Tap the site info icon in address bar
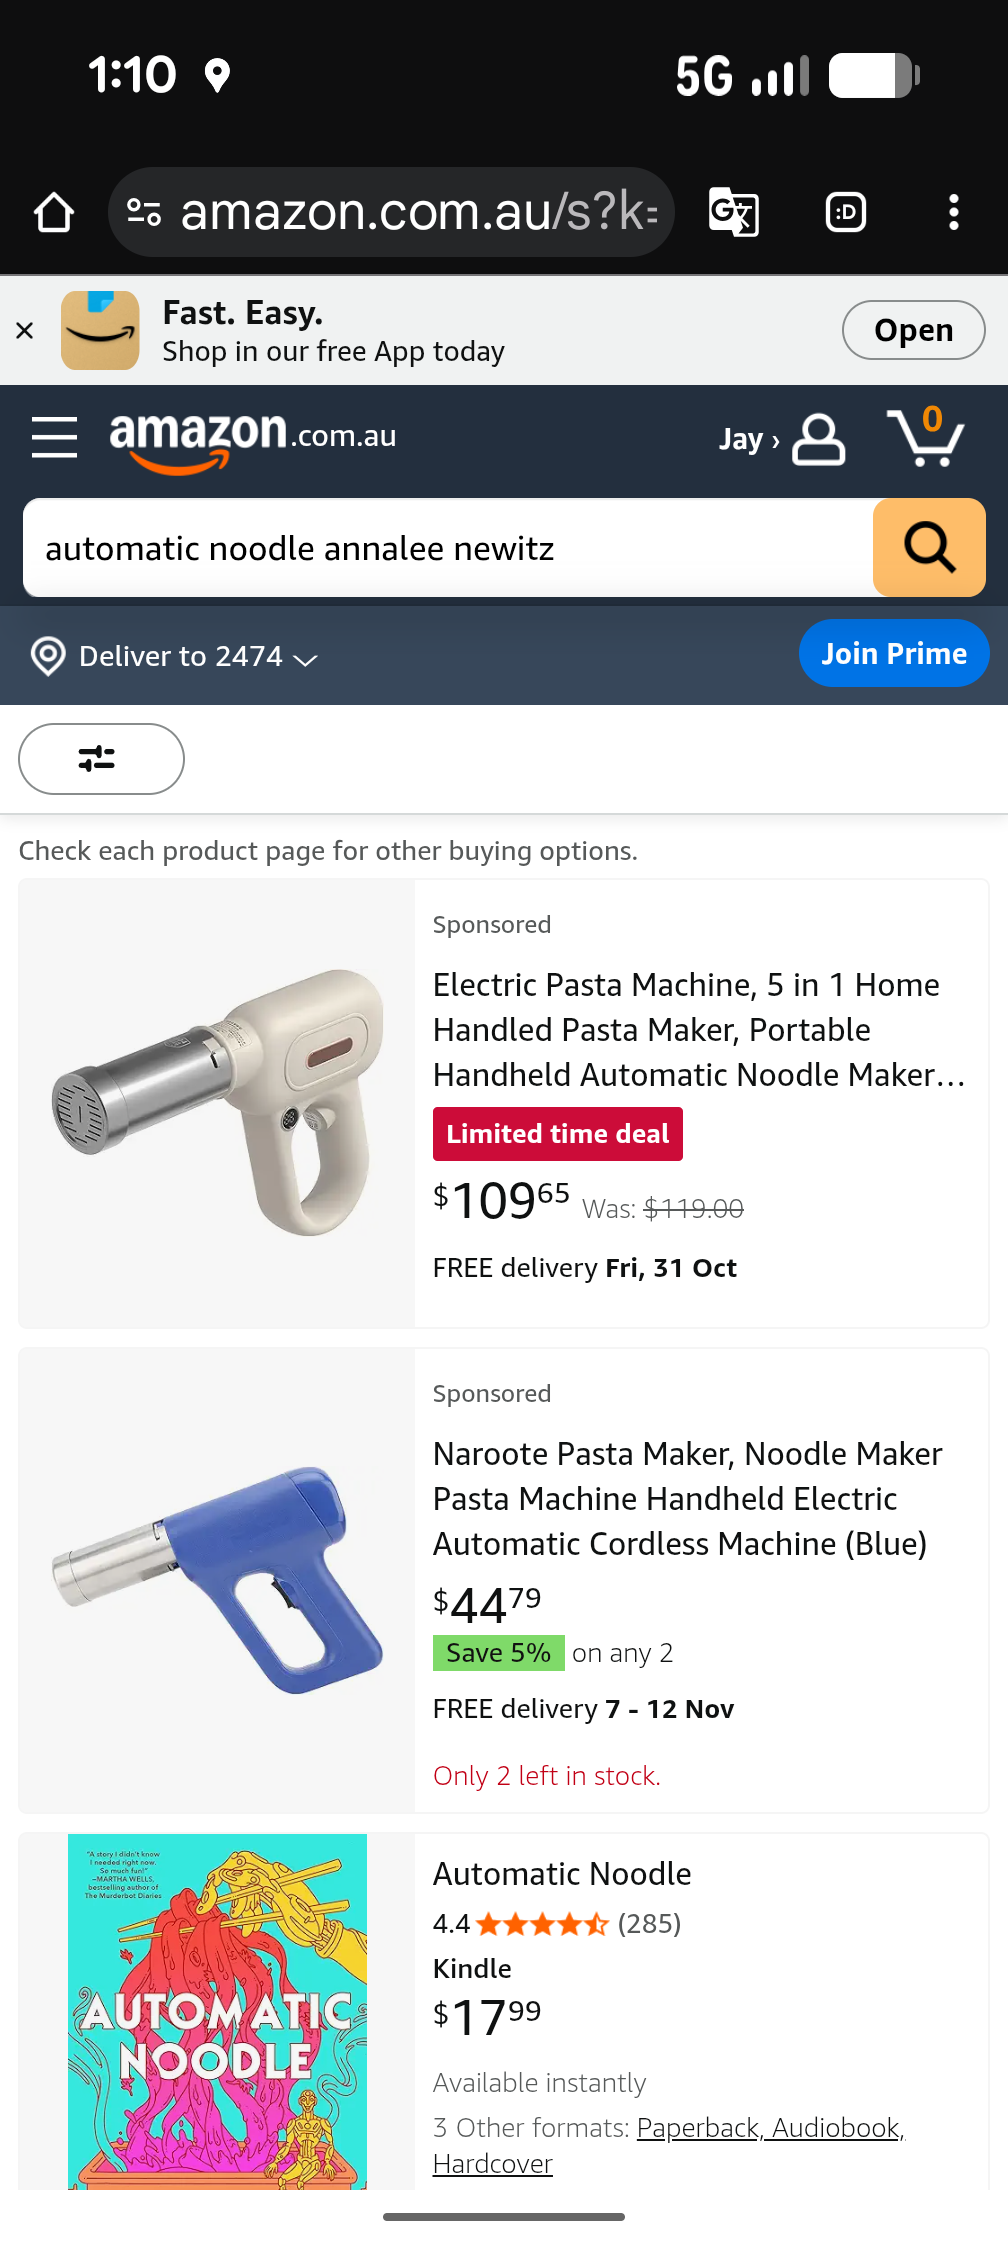 click(144, 212)
